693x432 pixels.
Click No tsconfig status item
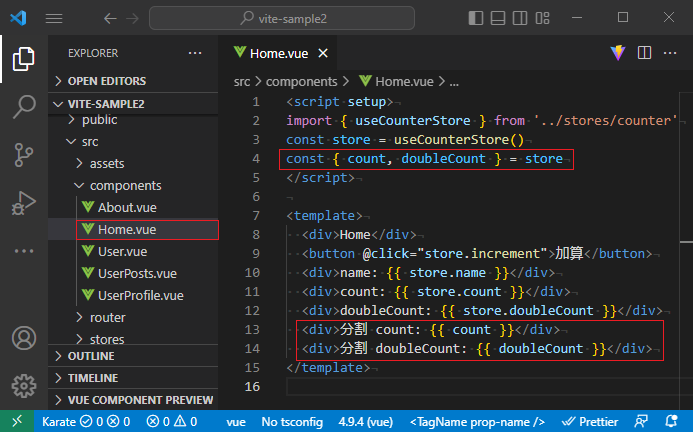(292, 422)
